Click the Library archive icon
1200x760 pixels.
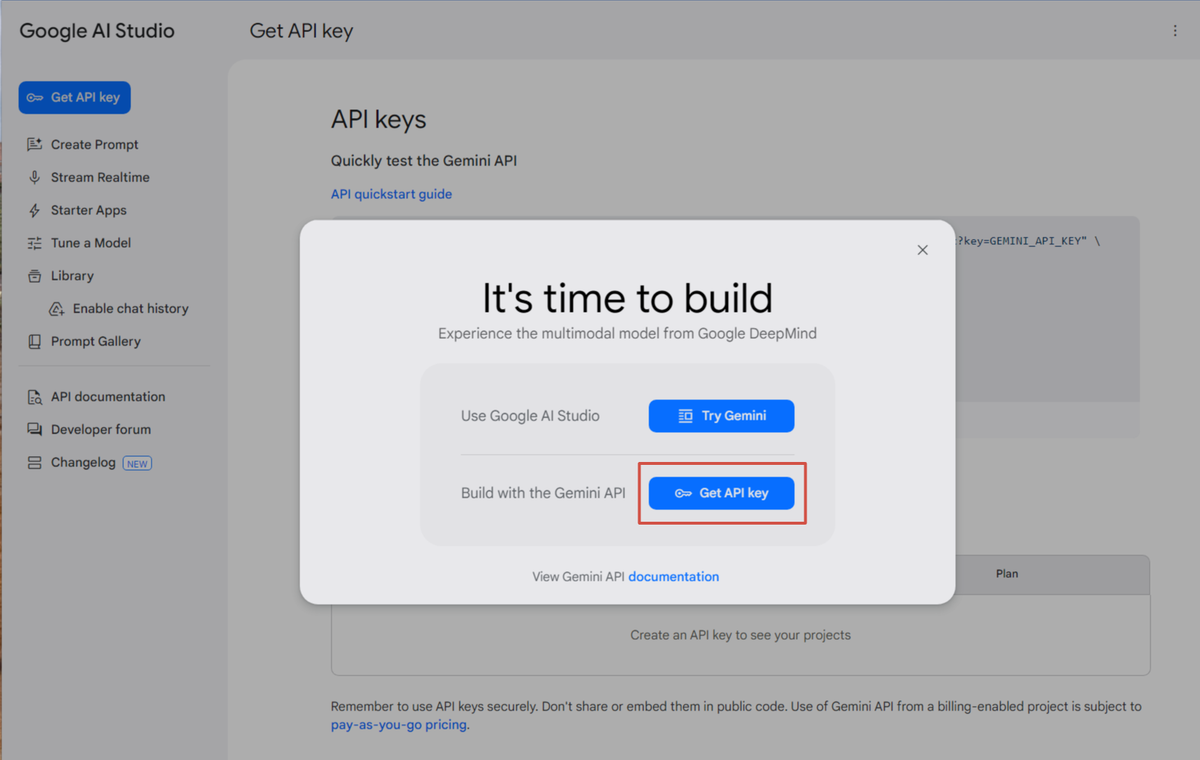coord(35,276)
